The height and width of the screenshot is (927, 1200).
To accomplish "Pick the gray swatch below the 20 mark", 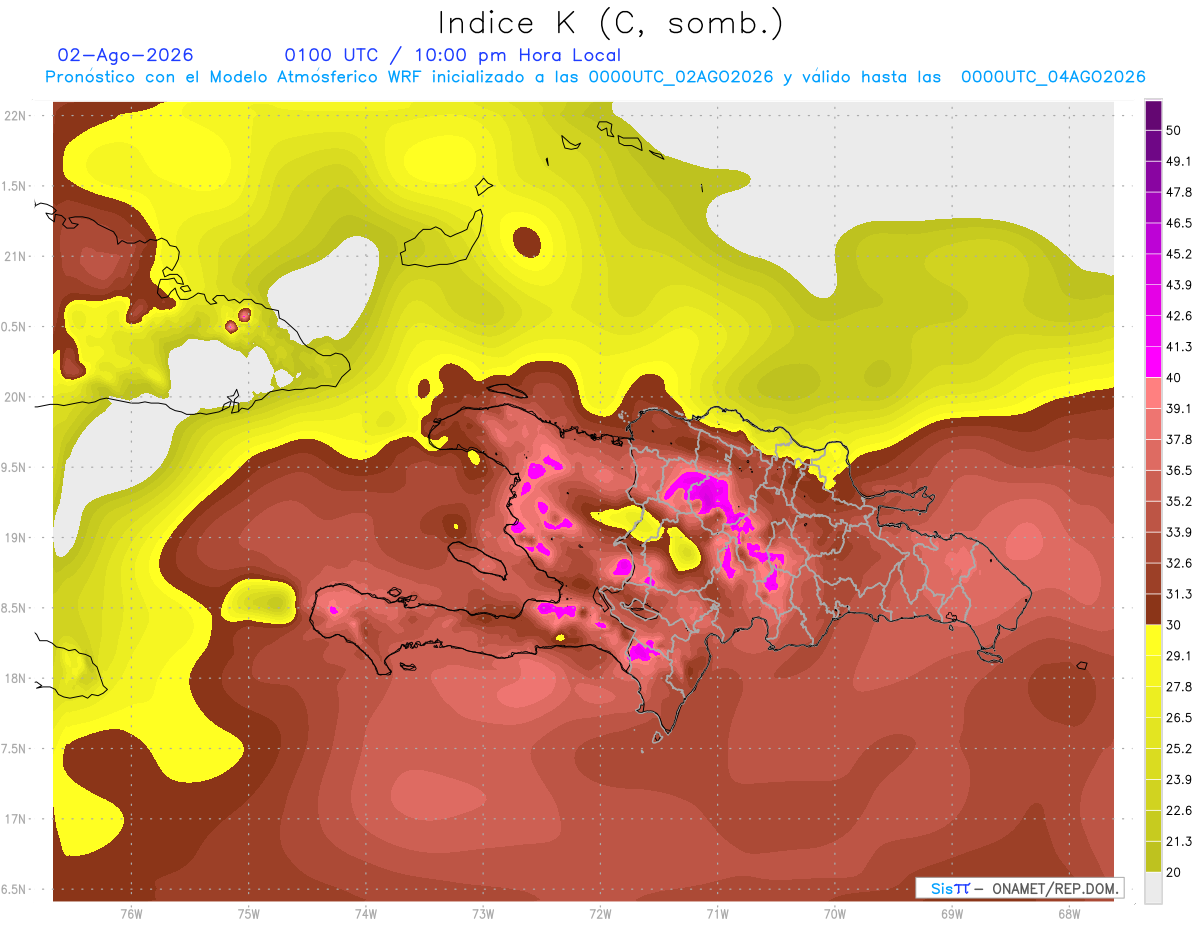I will click(1153, 887).
